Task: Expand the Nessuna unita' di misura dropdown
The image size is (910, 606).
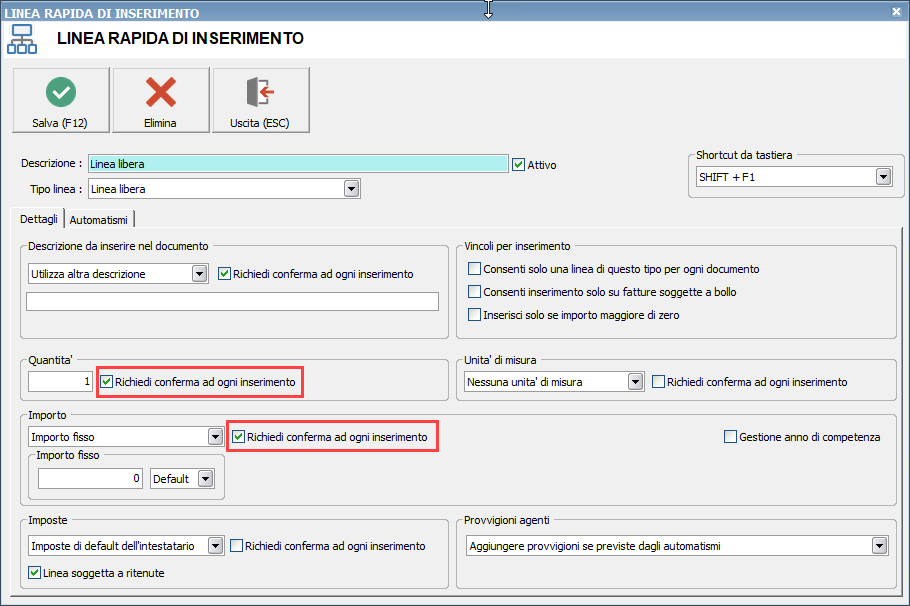Action: point(635,381)
